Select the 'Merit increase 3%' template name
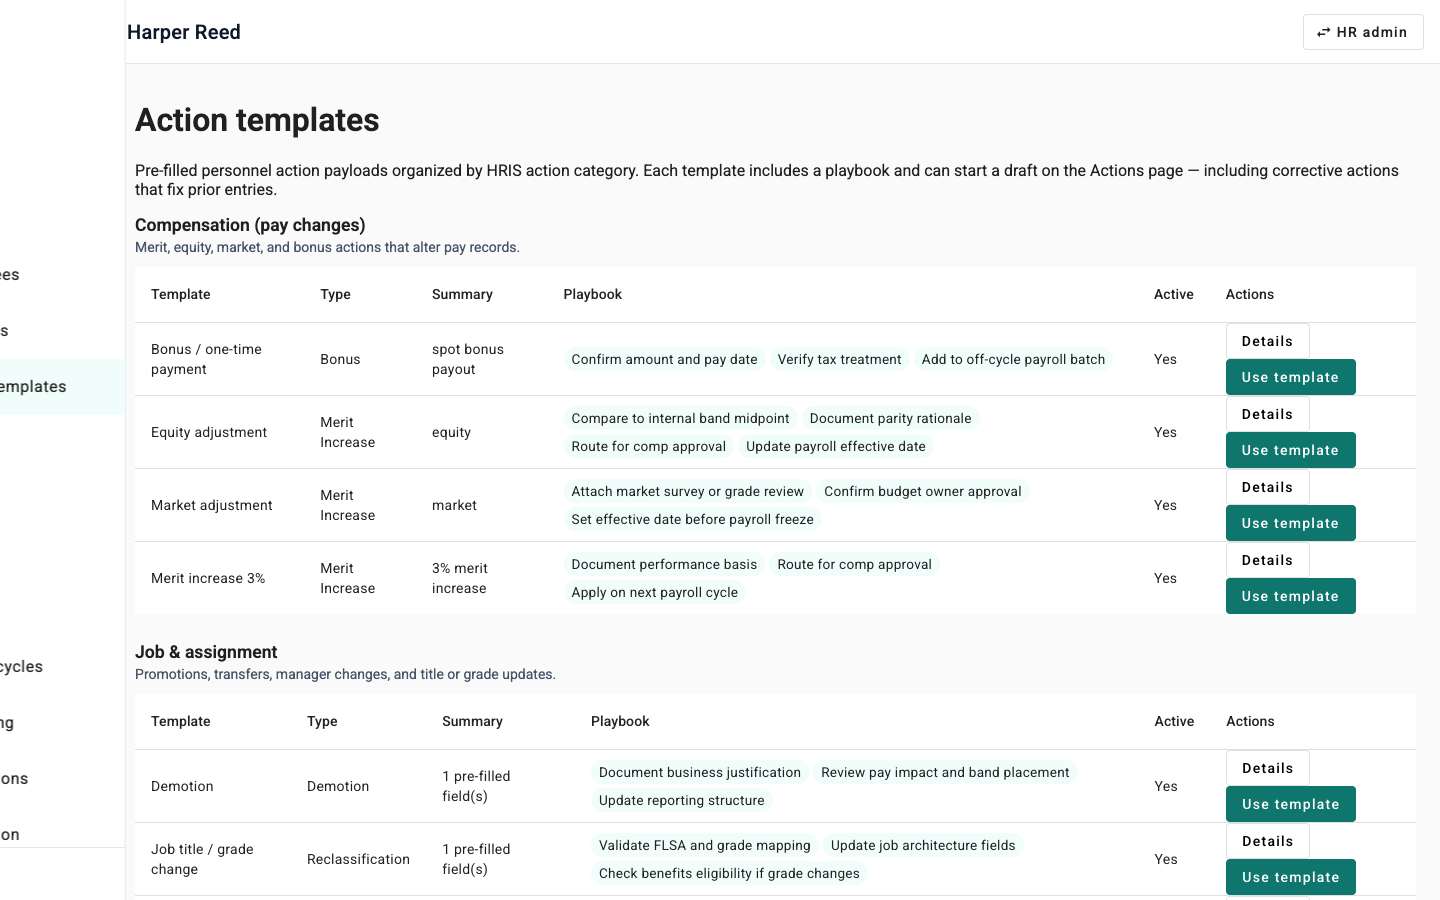The height and width of the screenshot is (900, 1440). pyautogui.click(x=208, y=578)
